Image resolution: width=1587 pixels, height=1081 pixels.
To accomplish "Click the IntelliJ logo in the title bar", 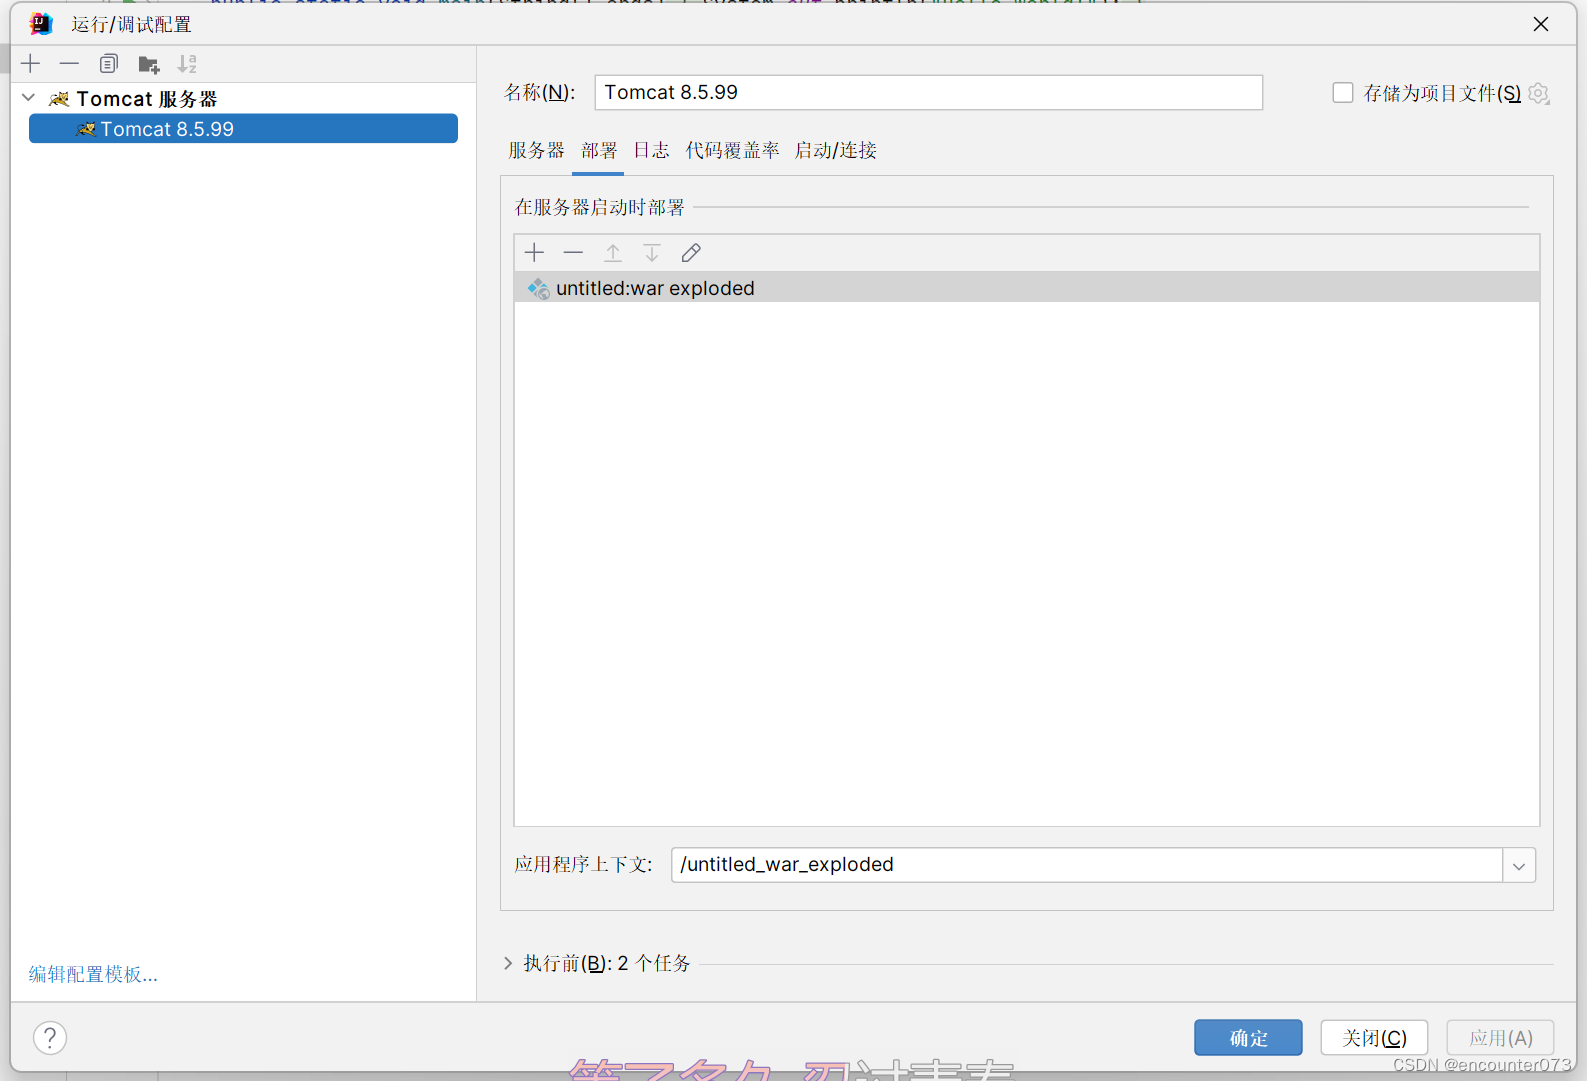I will [40, 23].
